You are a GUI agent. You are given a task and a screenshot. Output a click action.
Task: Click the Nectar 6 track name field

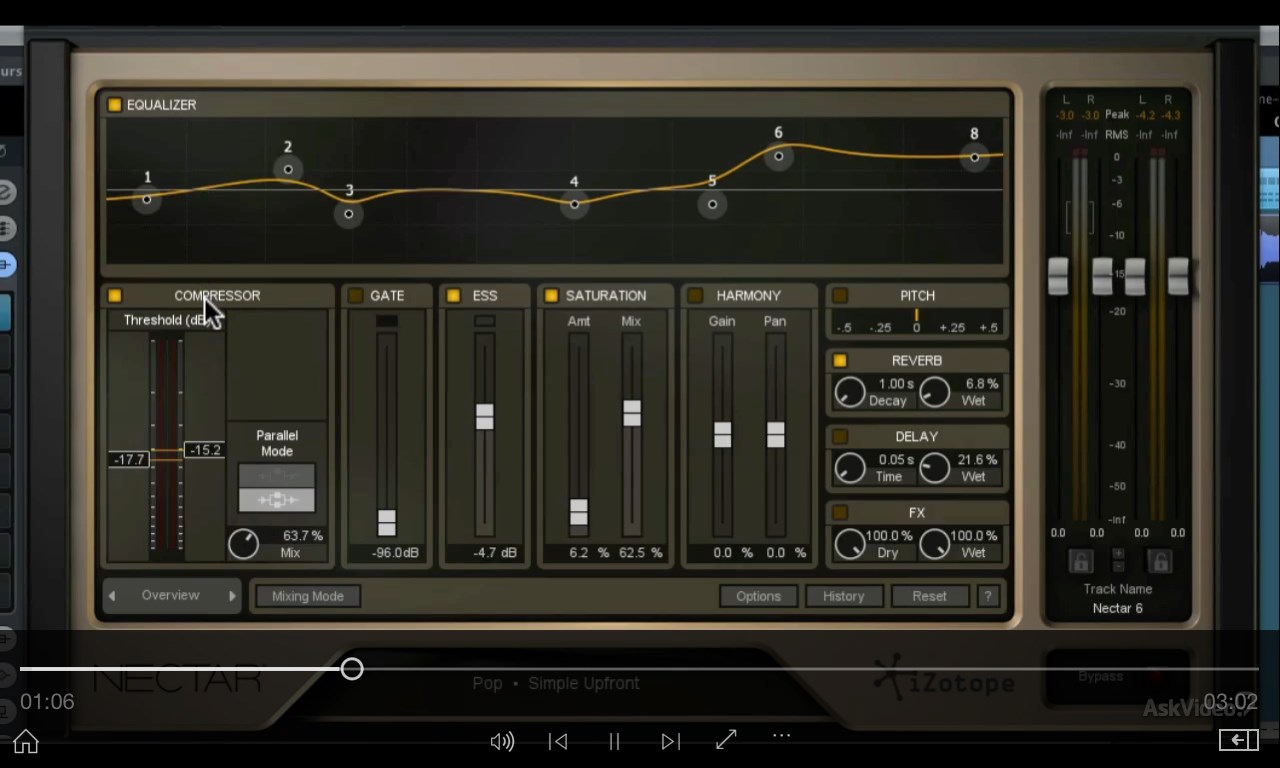pos(1118,608)
